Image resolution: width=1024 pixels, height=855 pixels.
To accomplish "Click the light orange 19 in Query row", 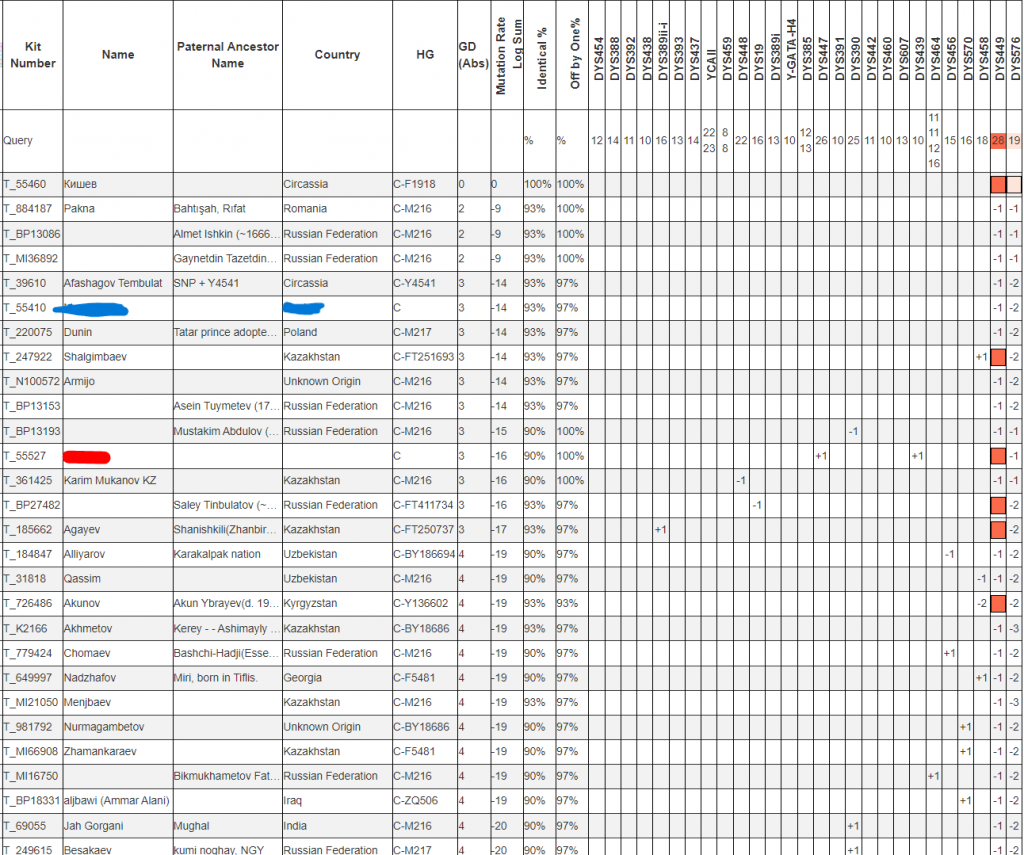I will click(x=1014, y=141).
